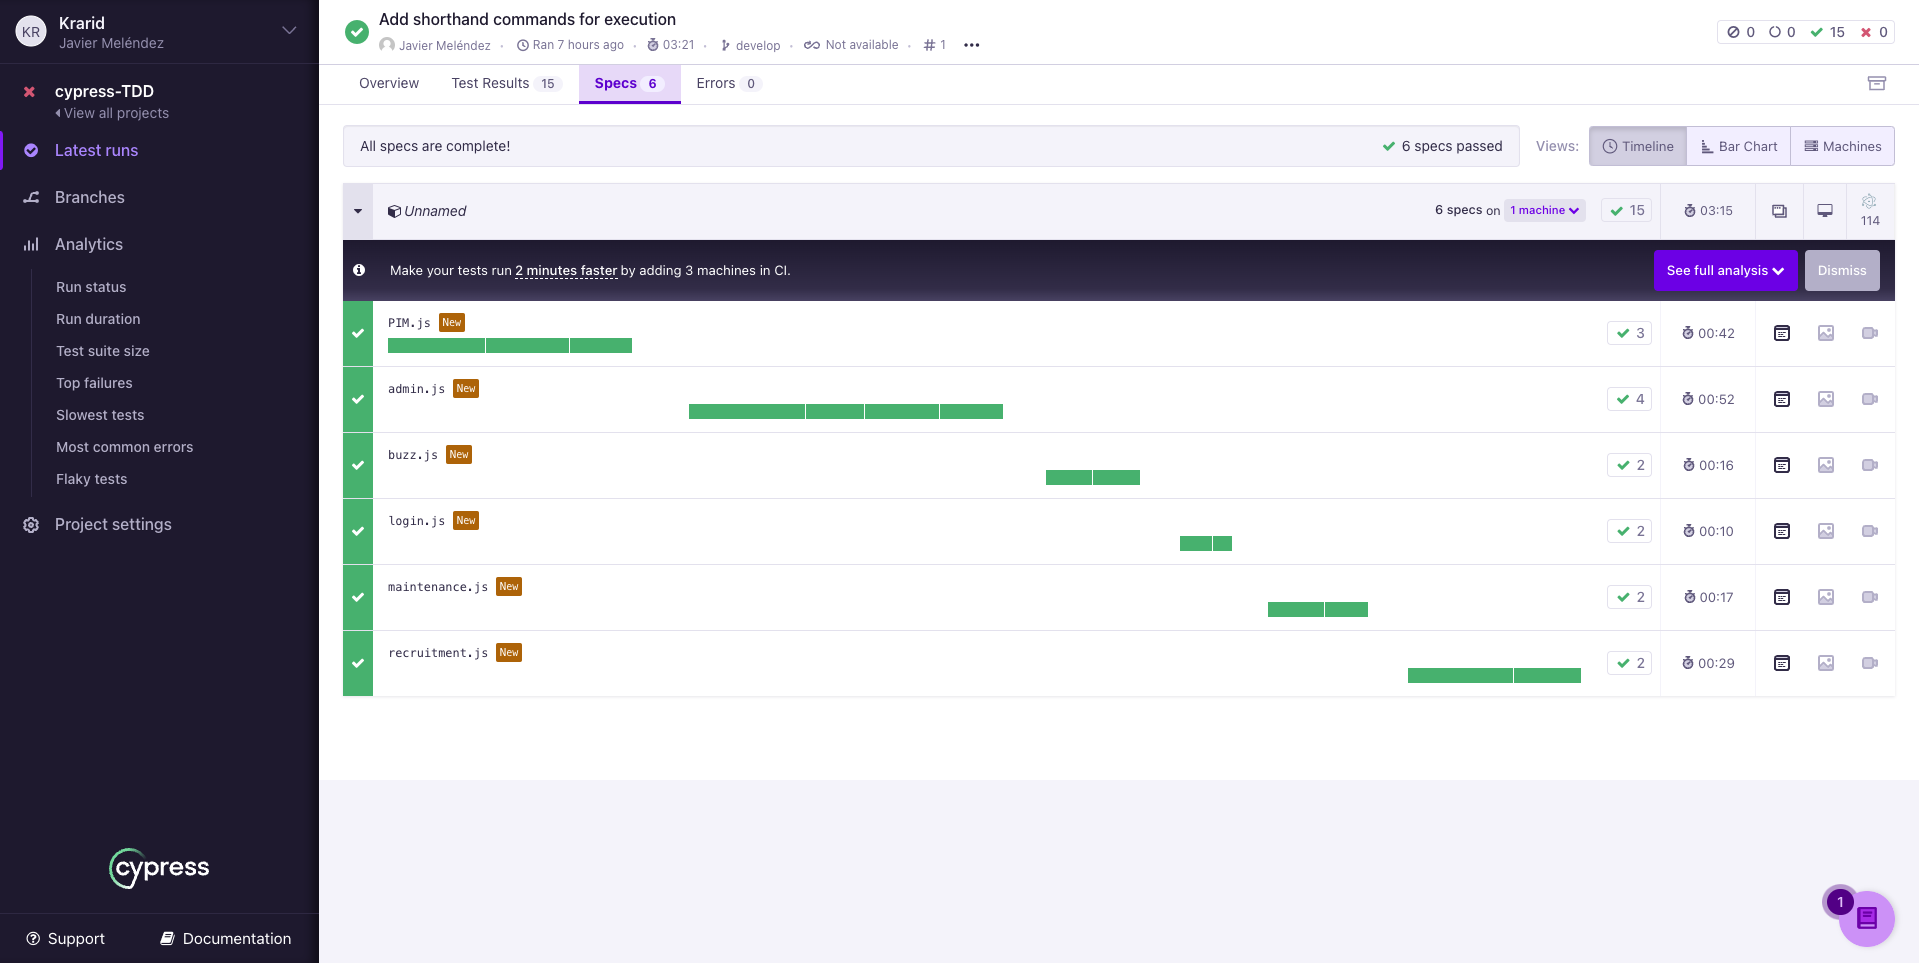Open the Test Results tab
1919x963 pixels.
tap(507, 83)
